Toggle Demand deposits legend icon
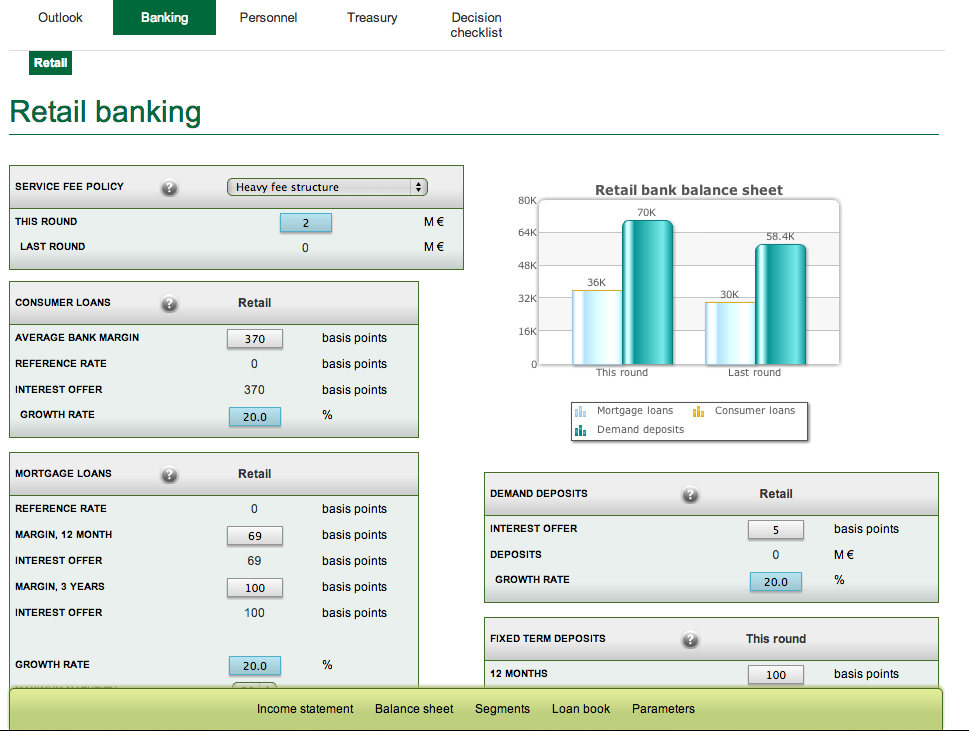The height and width of the screenshot is (731, 969). coord(580,430)
